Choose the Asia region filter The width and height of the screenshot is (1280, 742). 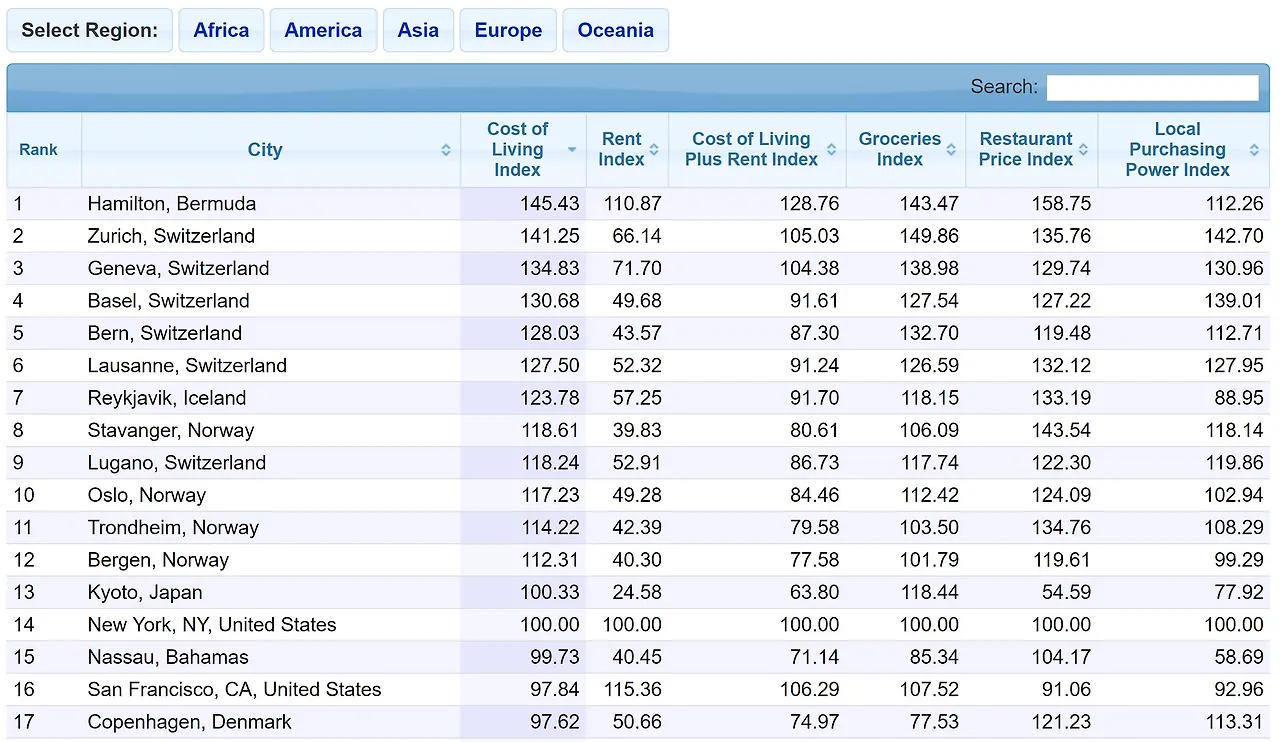click(x=418, y=30)
